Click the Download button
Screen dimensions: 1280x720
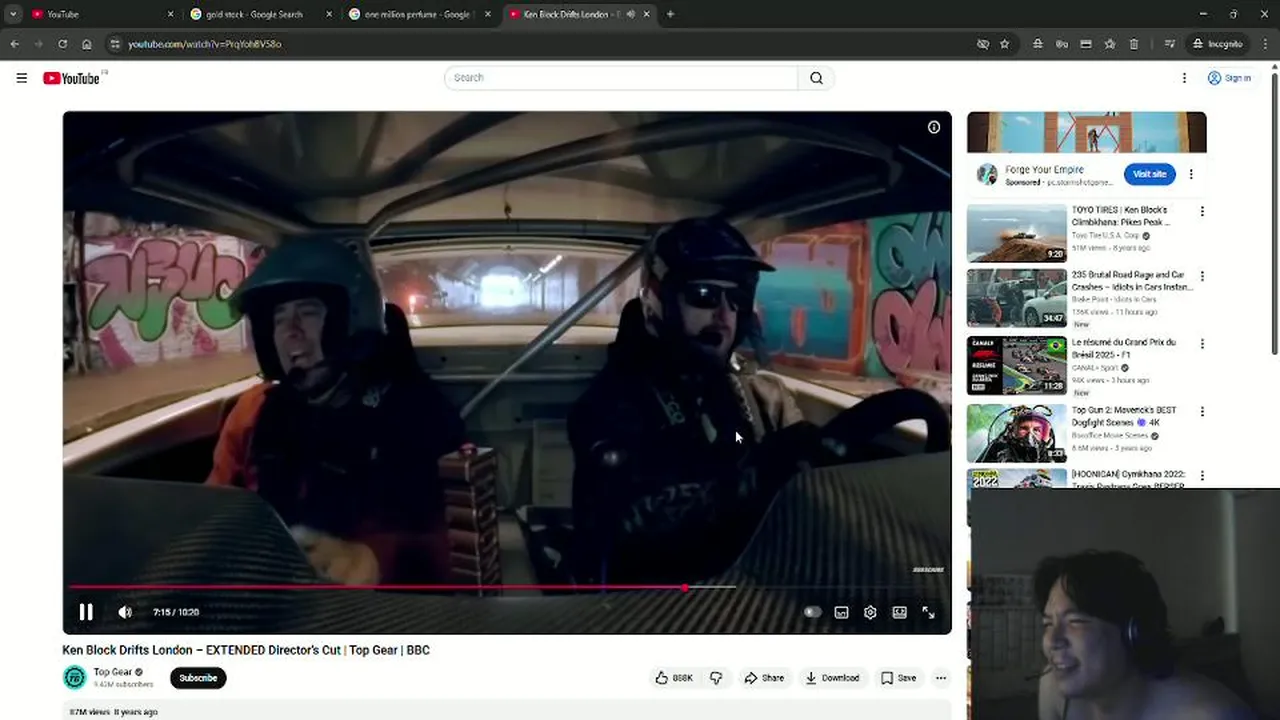(832, 678)
